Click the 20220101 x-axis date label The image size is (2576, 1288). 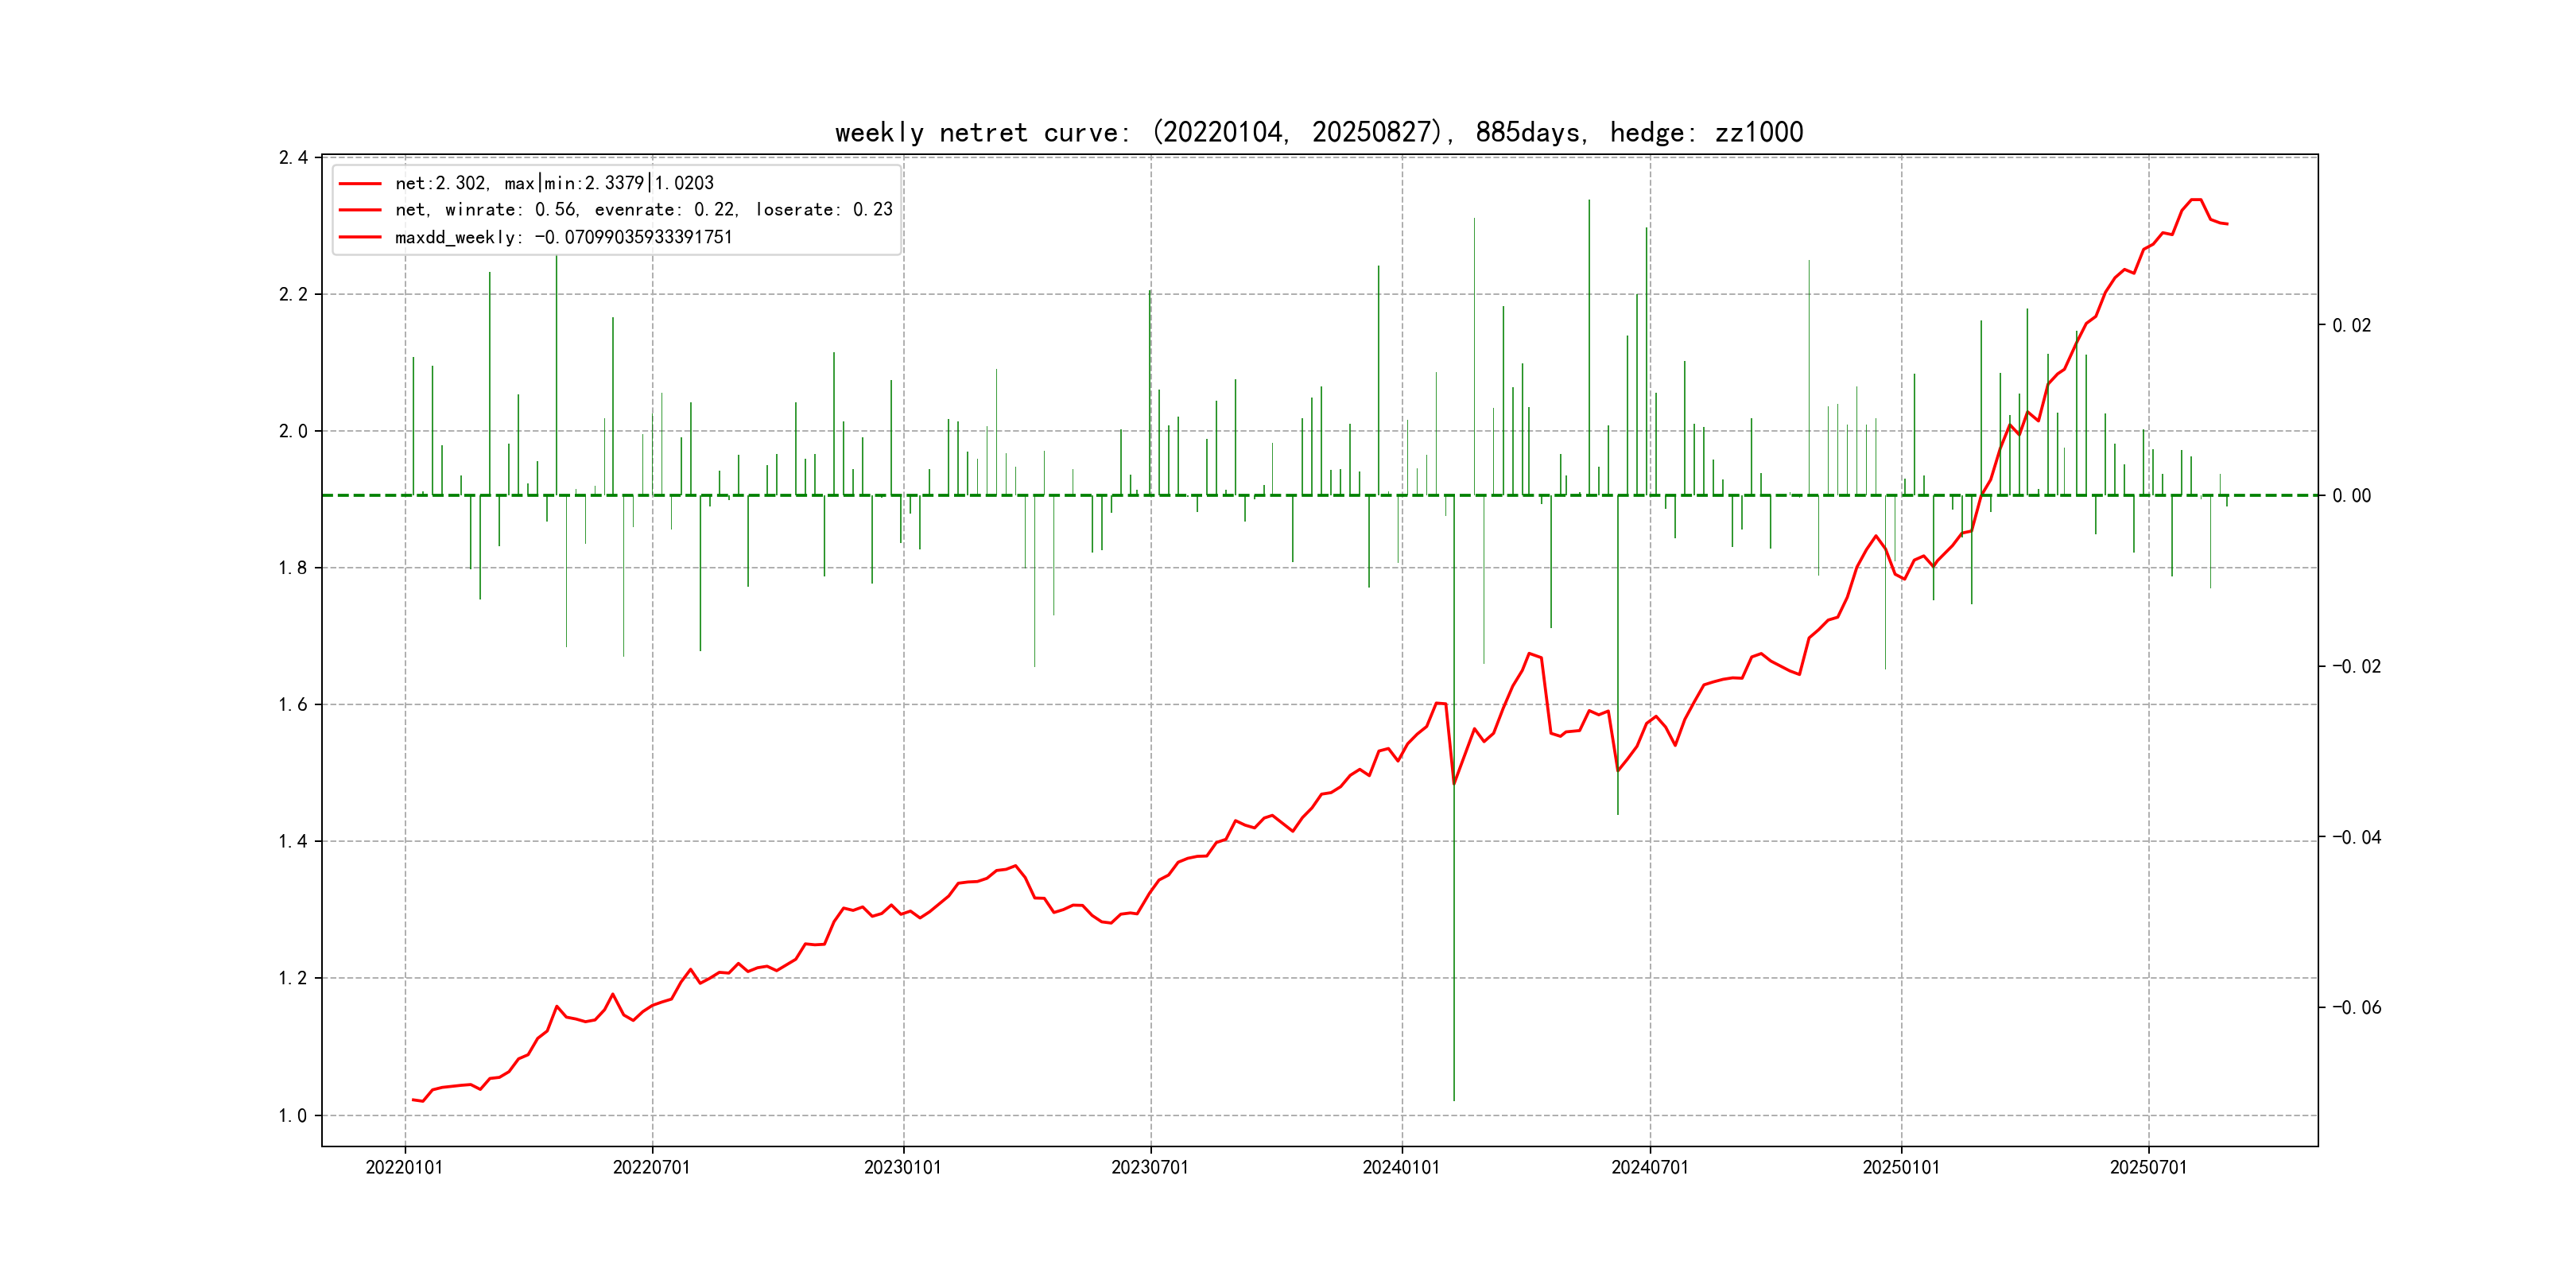[404, 1167]
